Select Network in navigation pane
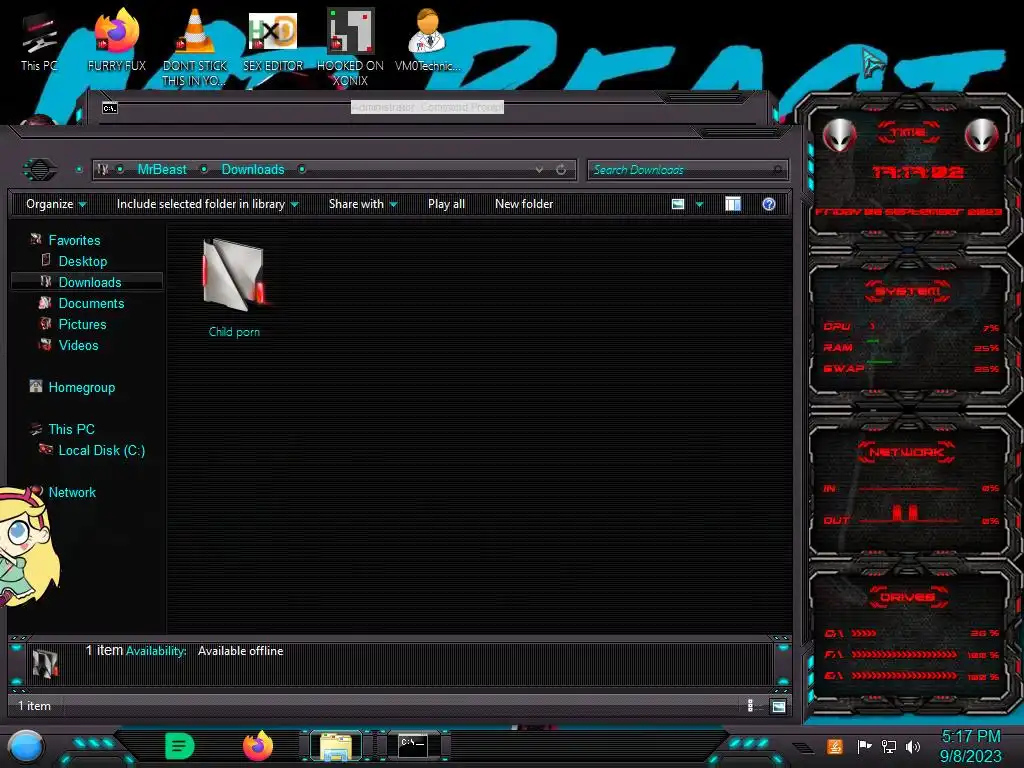Screen dimensions: 1024x768 click(72, 492)
